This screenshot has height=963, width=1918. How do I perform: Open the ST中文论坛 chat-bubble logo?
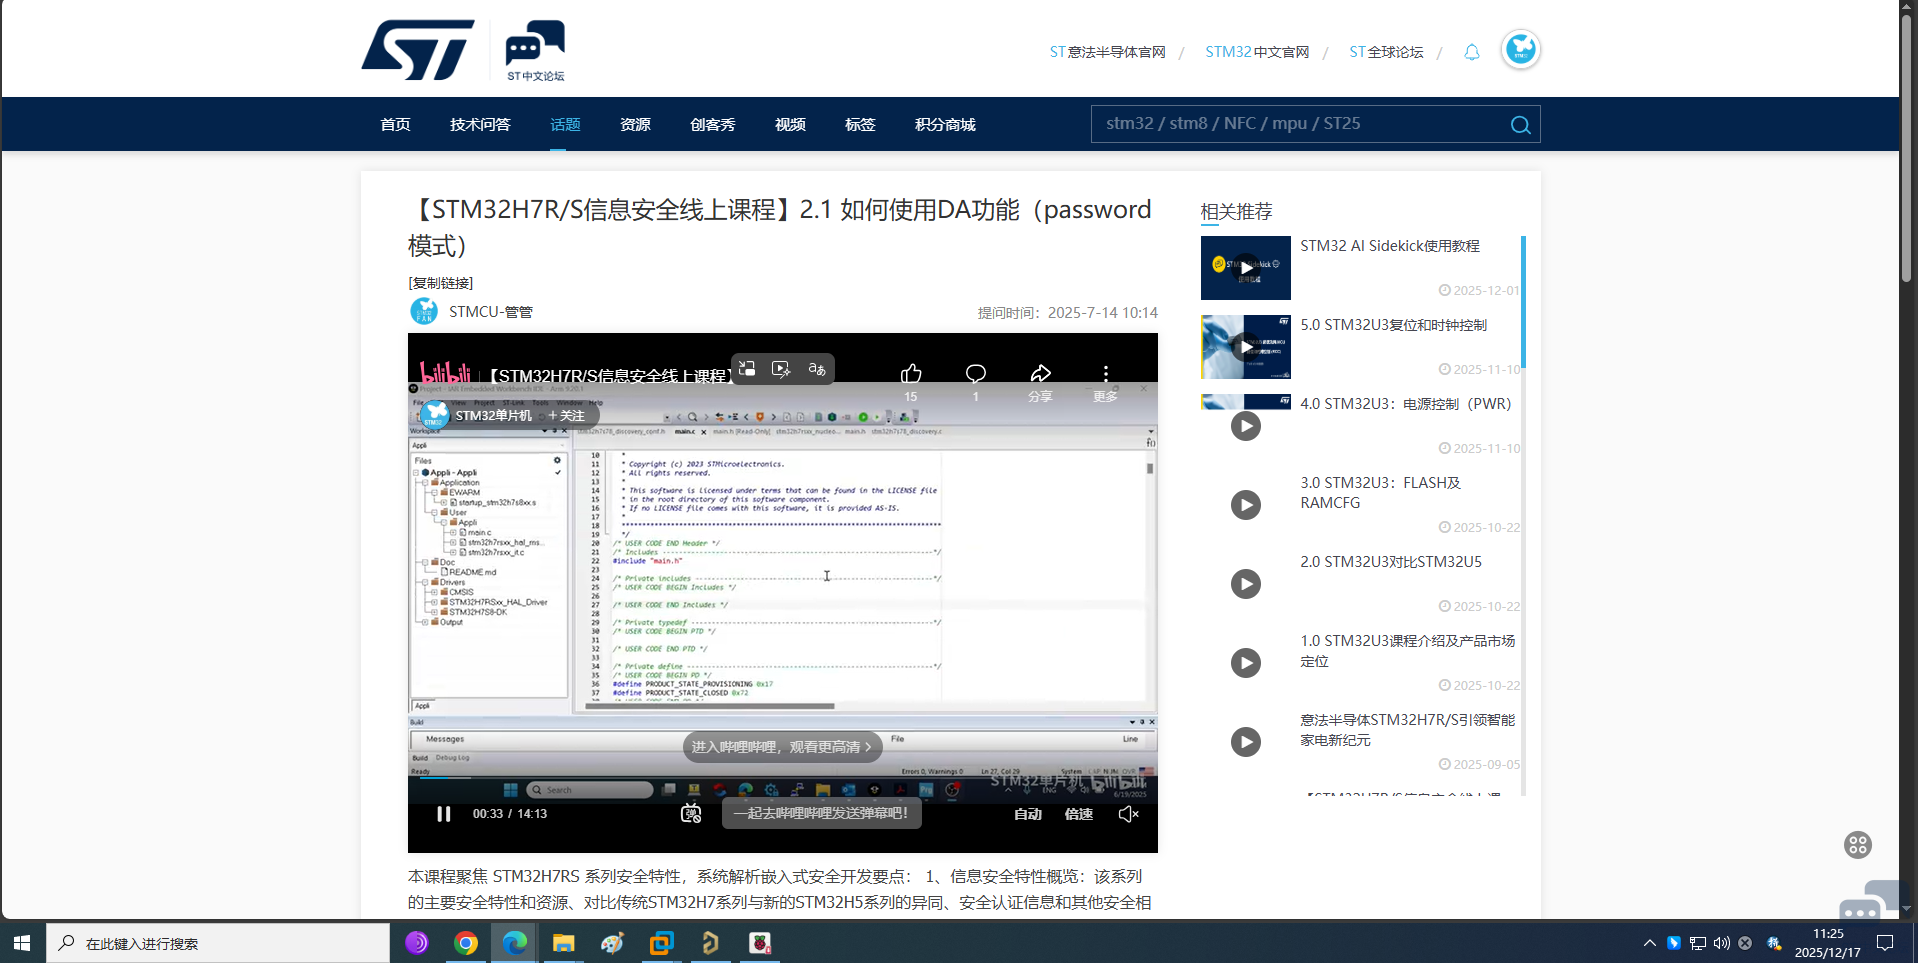(x=535, y=50)
